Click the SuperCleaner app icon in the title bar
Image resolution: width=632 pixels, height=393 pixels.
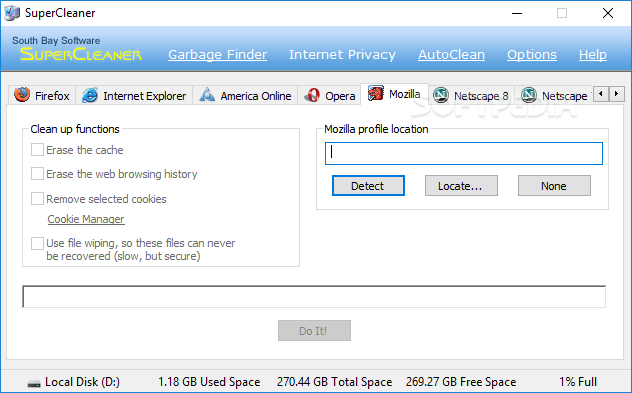(12, 13)
